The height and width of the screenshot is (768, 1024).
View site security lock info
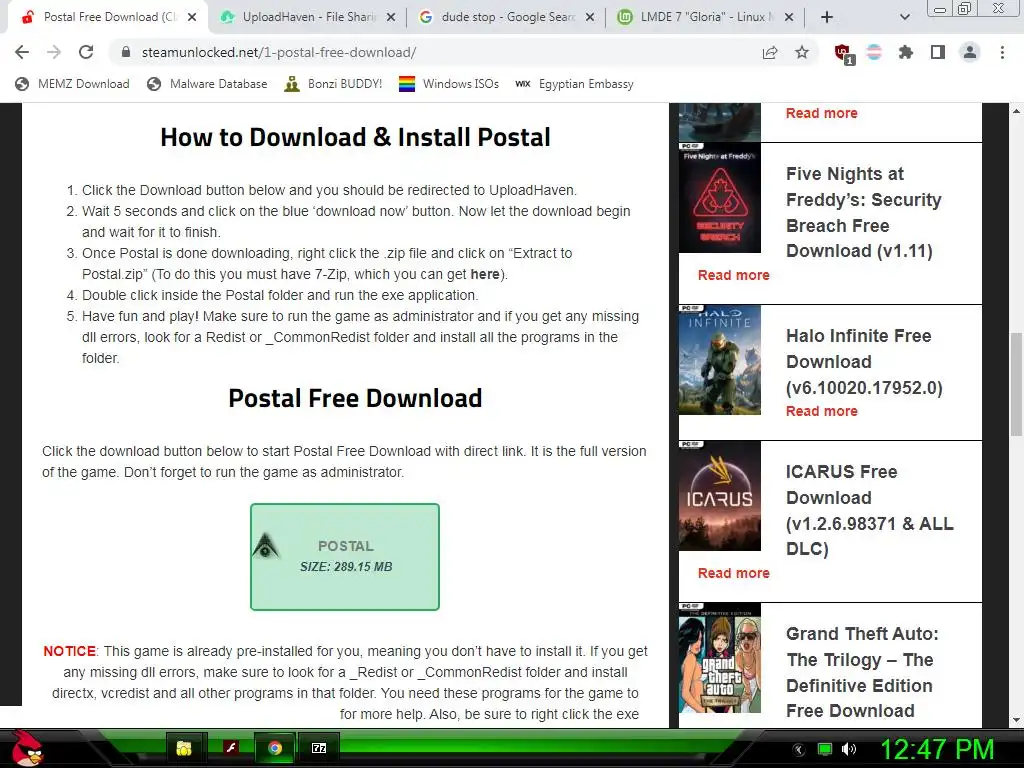[x=126, y=52]
